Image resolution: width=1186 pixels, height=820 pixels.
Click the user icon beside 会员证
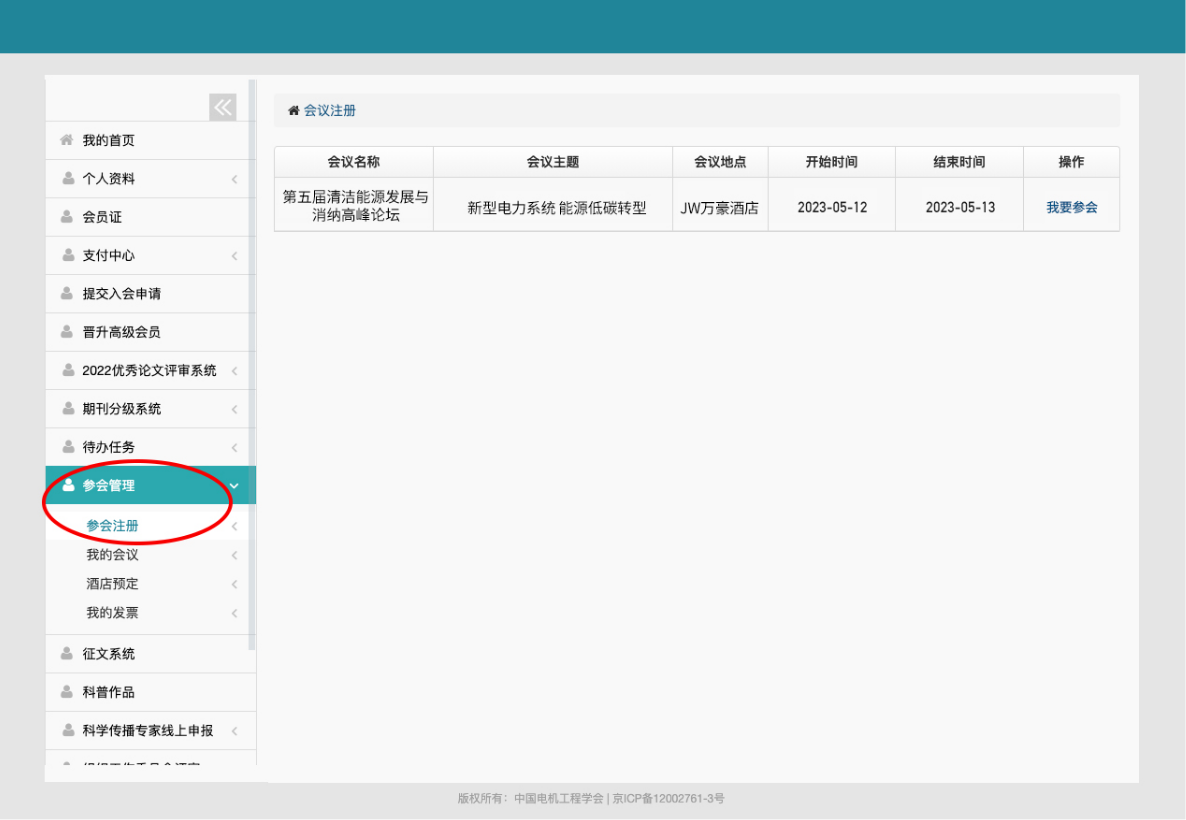click(68, 217)
